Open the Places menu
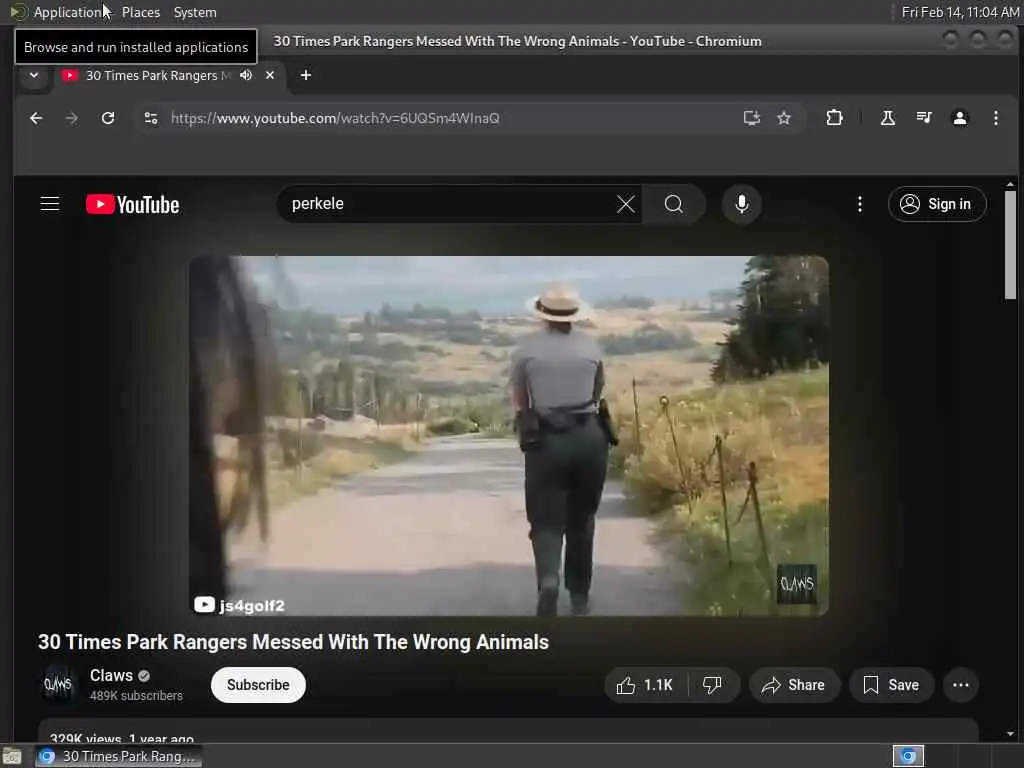This screenshot has height=768, width=1024. tap(140, 12)
